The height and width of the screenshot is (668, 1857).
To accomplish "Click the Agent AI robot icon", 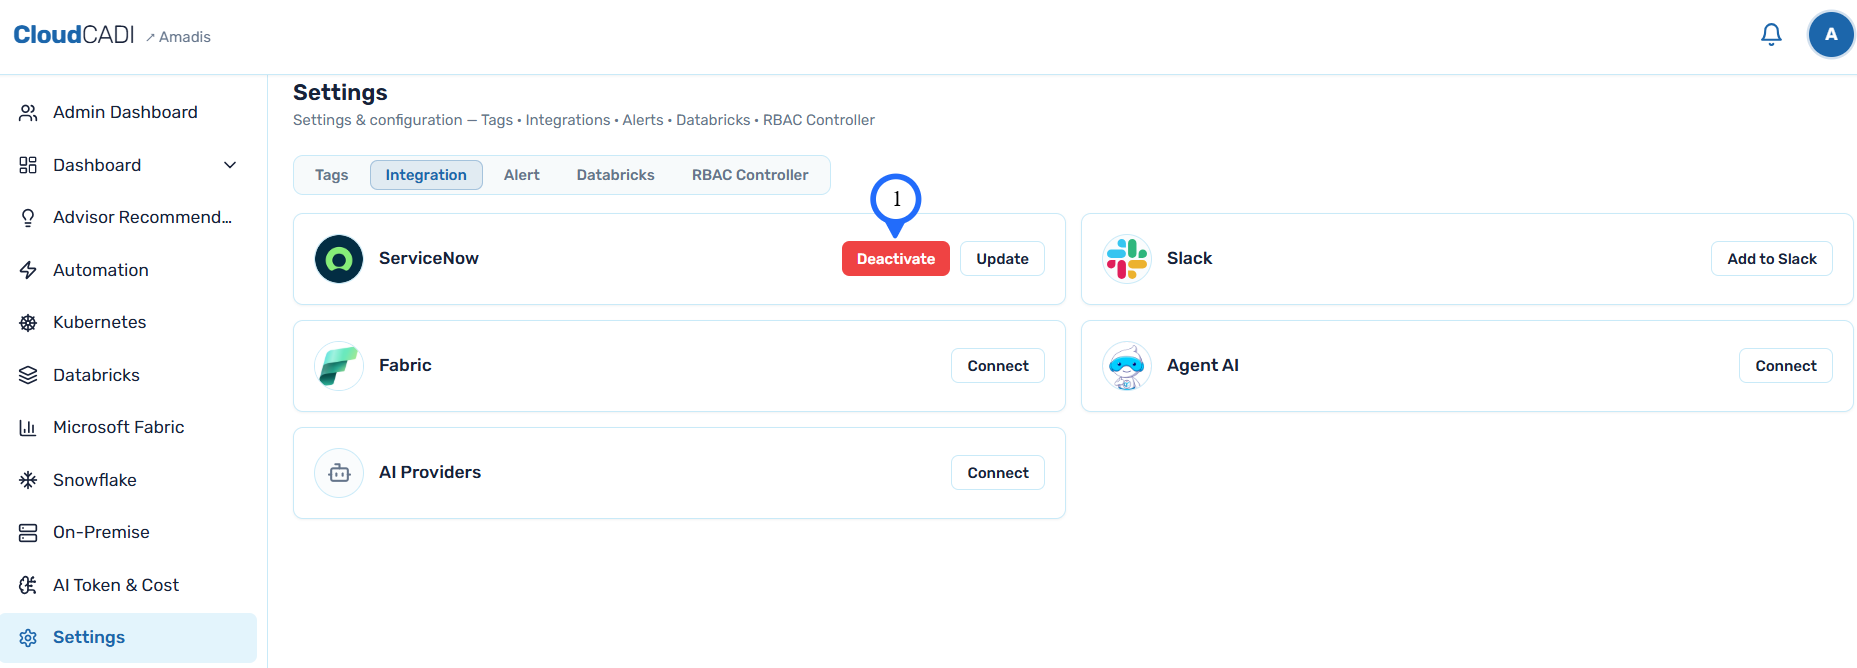I will click(x=1127, y=366).
